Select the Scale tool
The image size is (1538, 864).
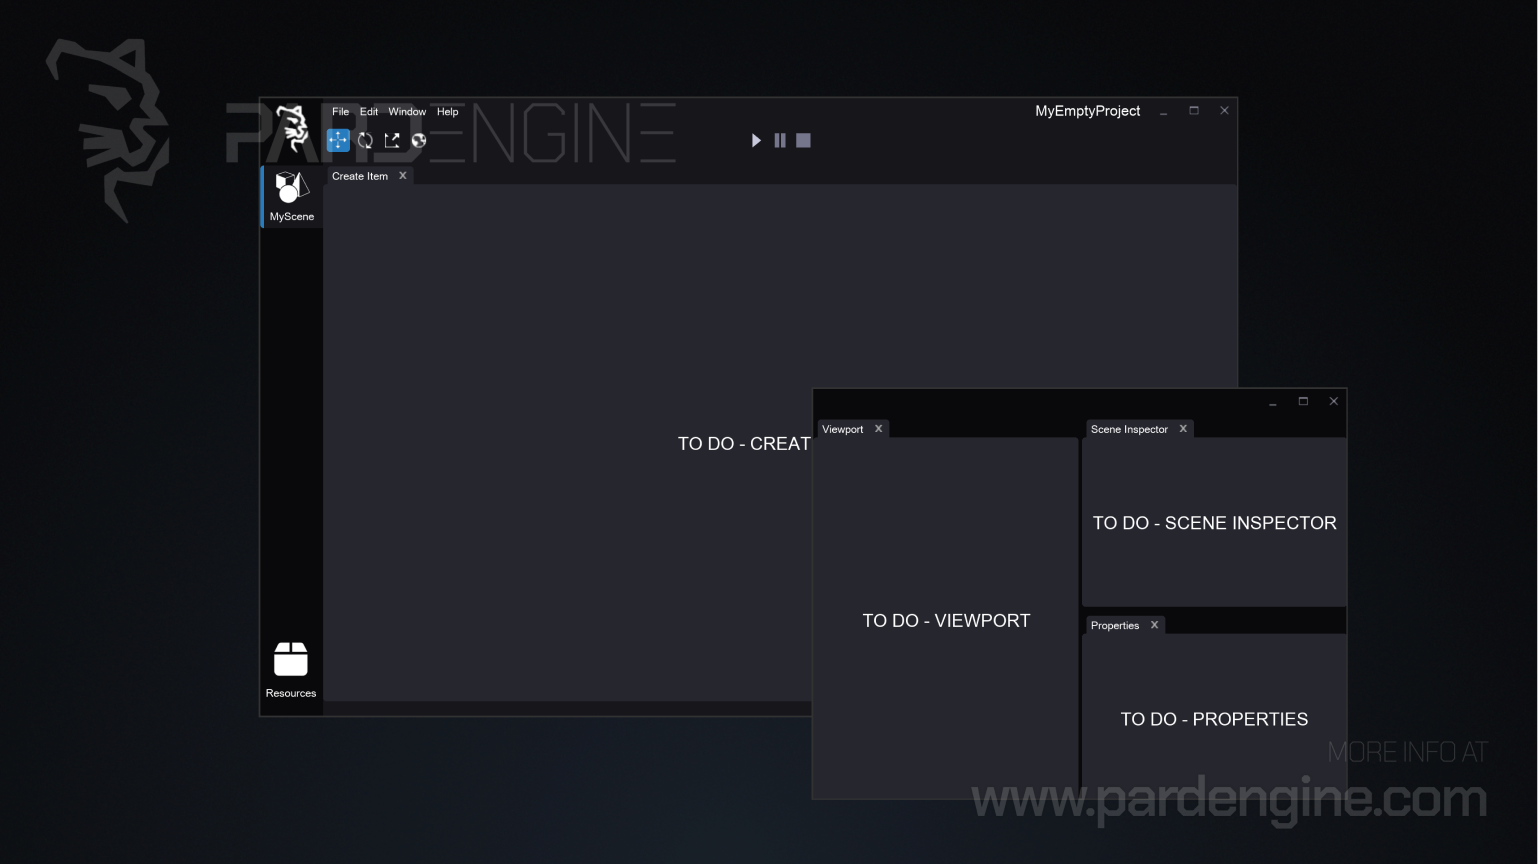coord(392,141)
